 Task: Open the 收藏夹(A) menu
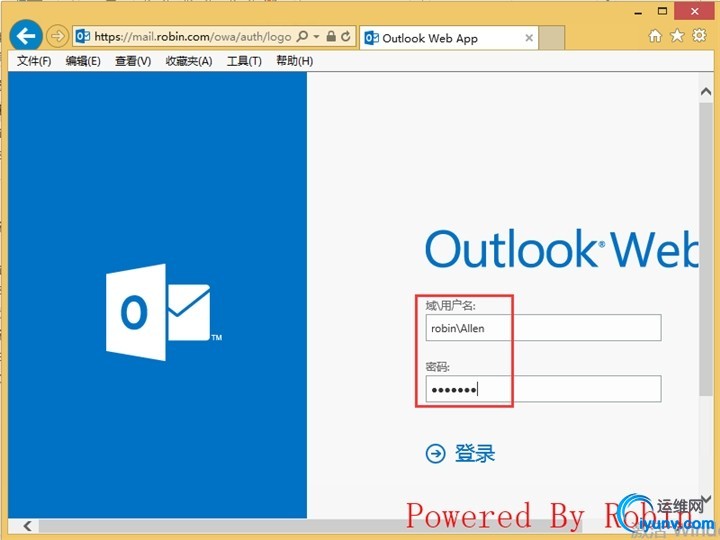(x=189, y=61)
